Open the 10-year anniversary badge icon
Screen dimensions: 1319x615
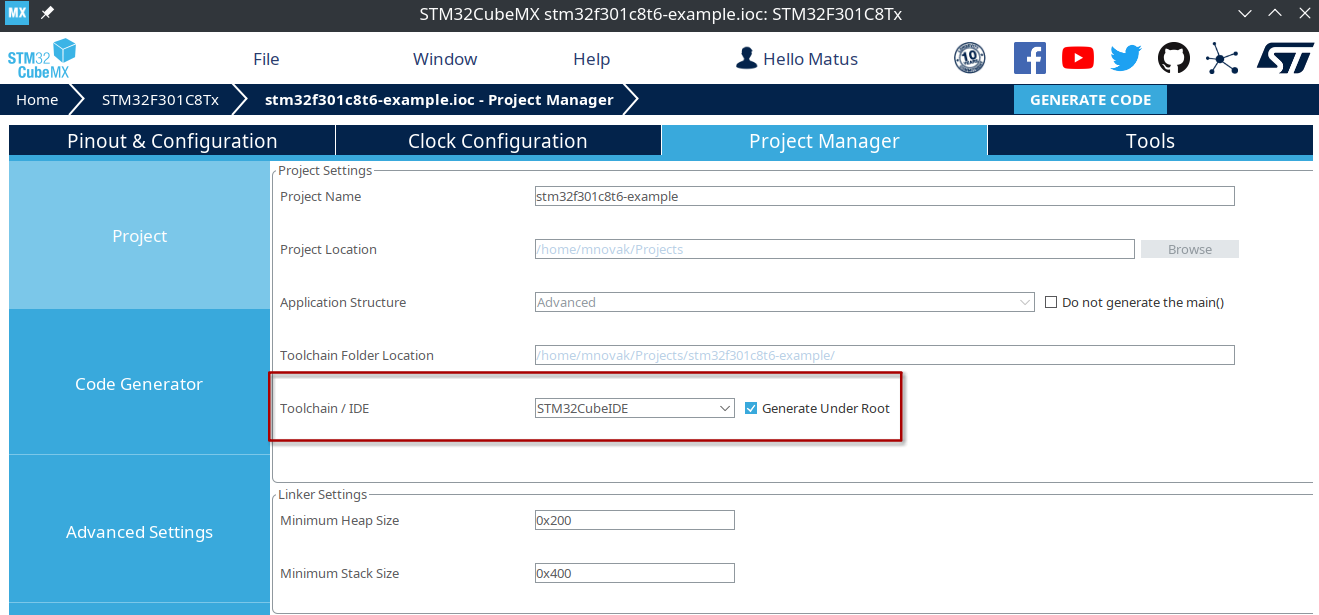tap(969, 58)
